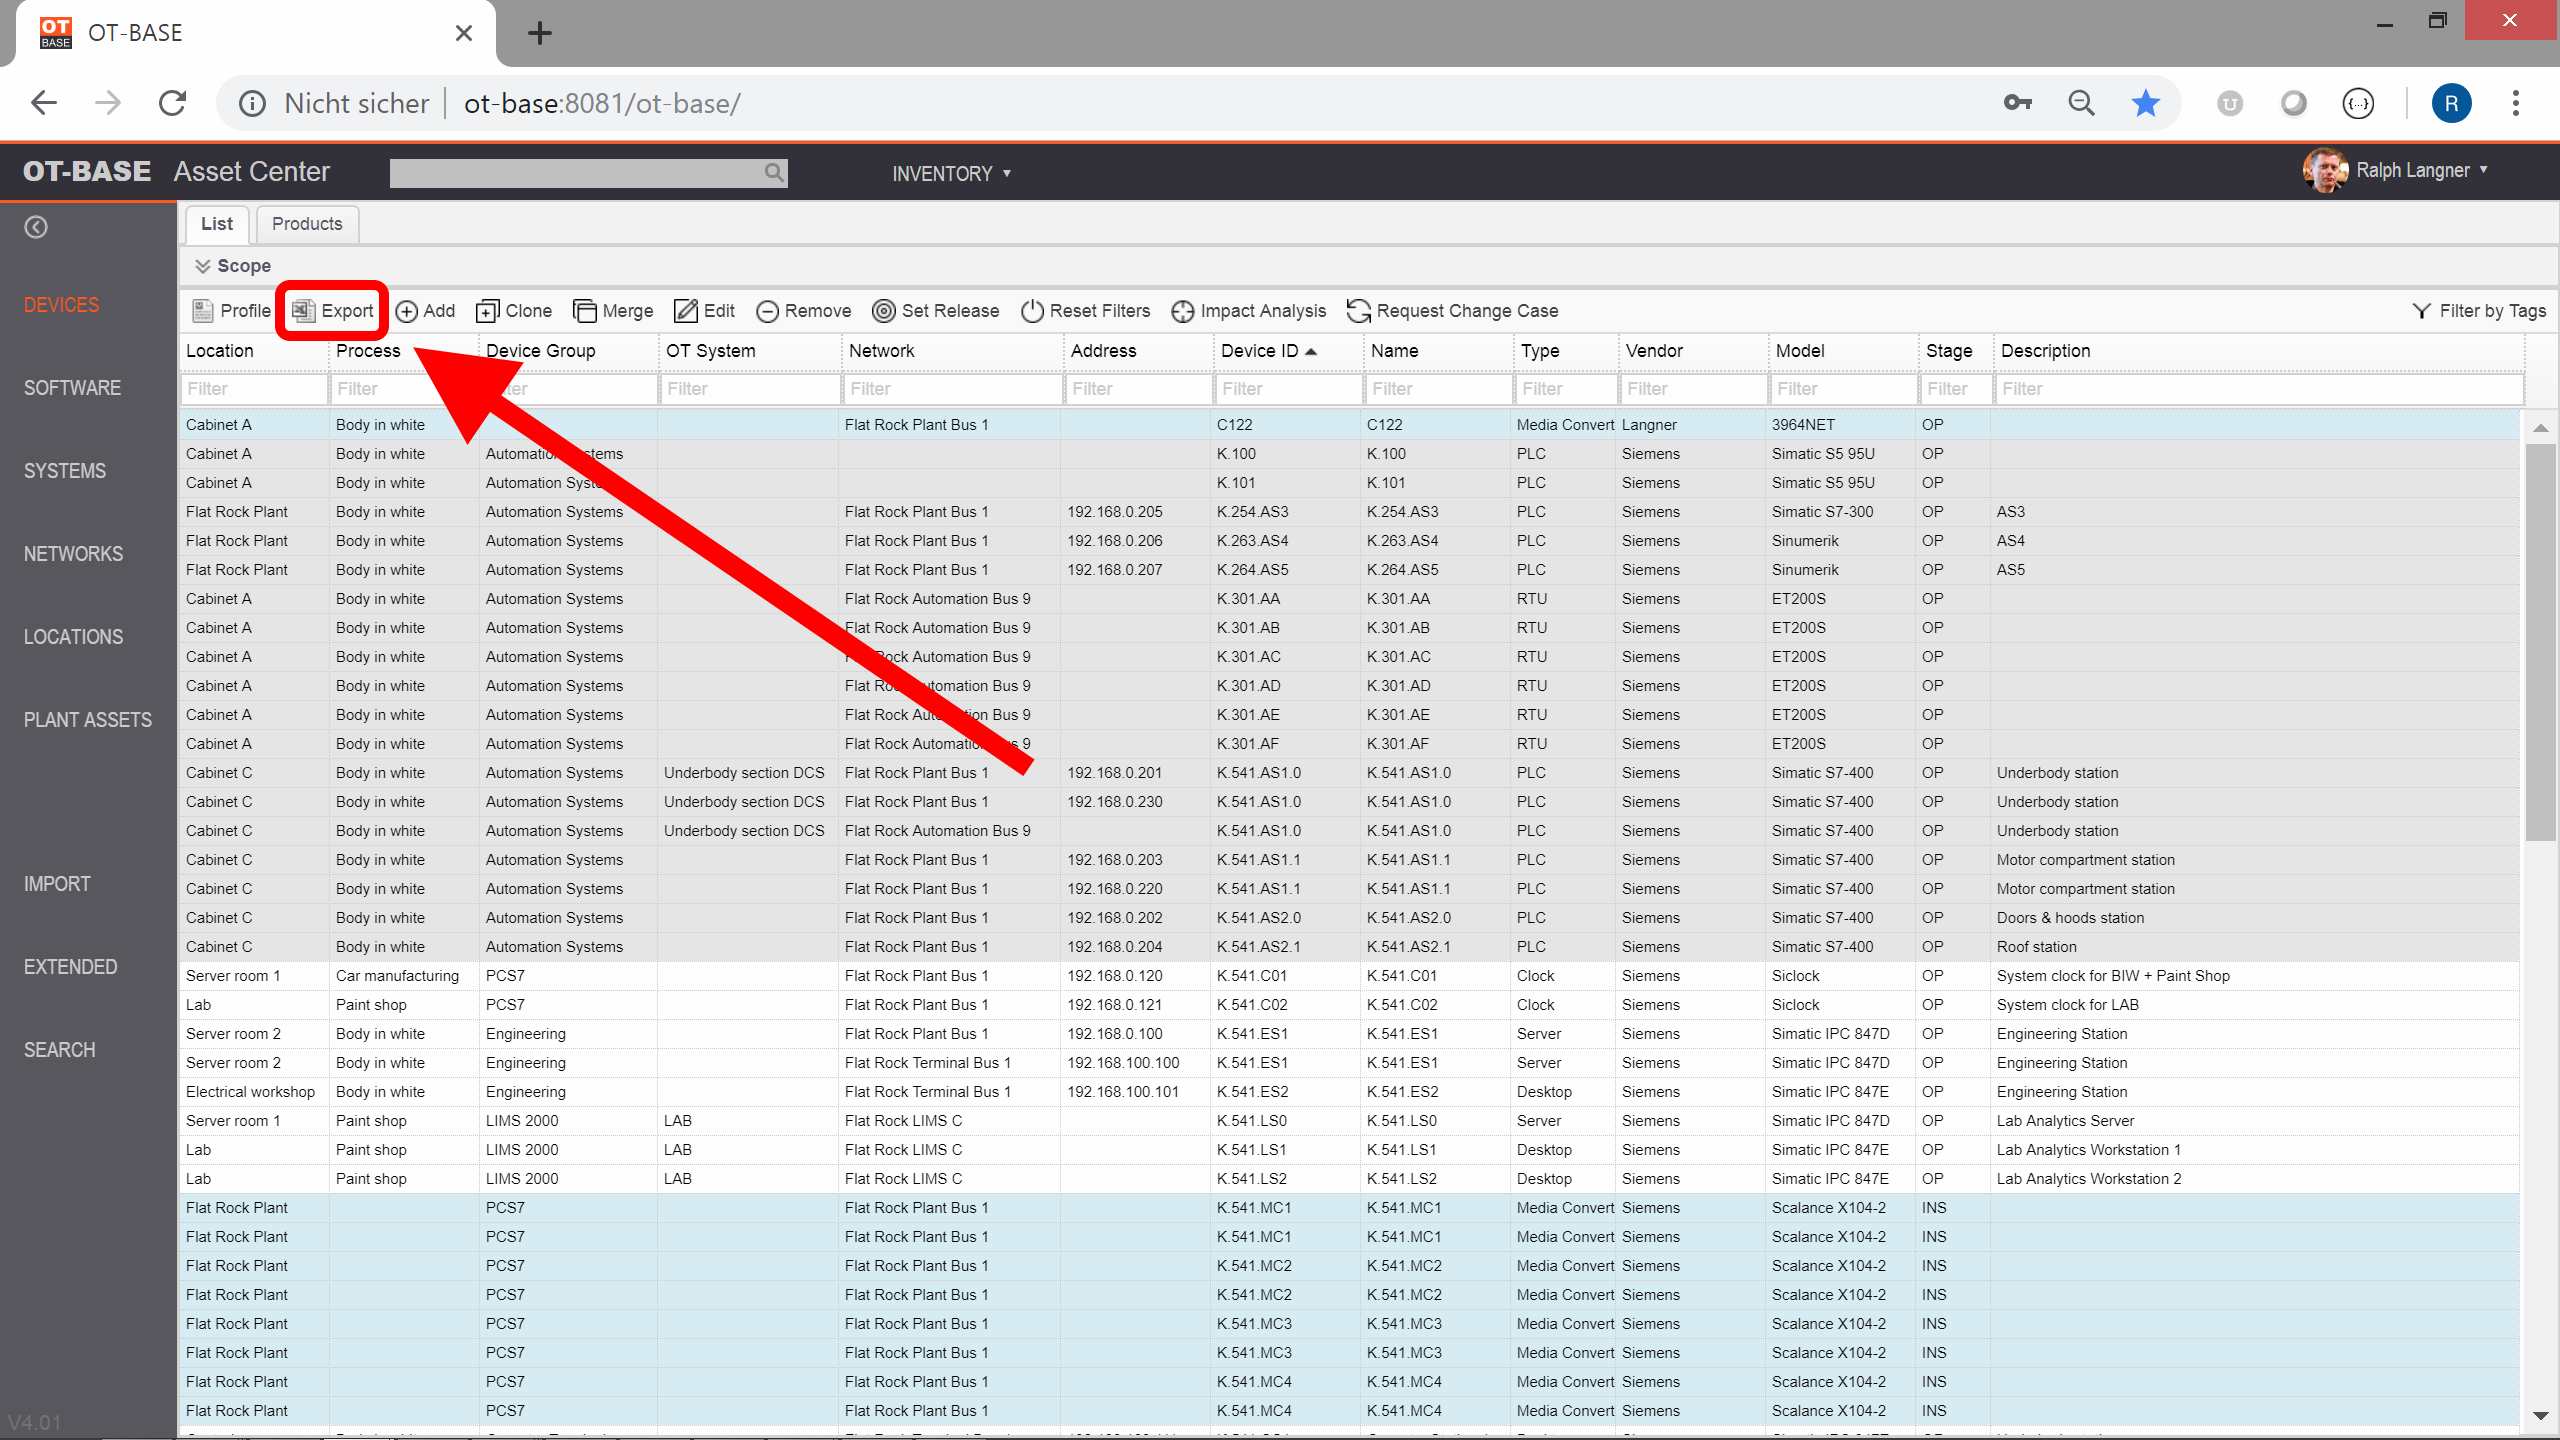This screenshot has height=1440, width=2560.
Task: Edit the selected device
Action: click(x=705, y=311)
